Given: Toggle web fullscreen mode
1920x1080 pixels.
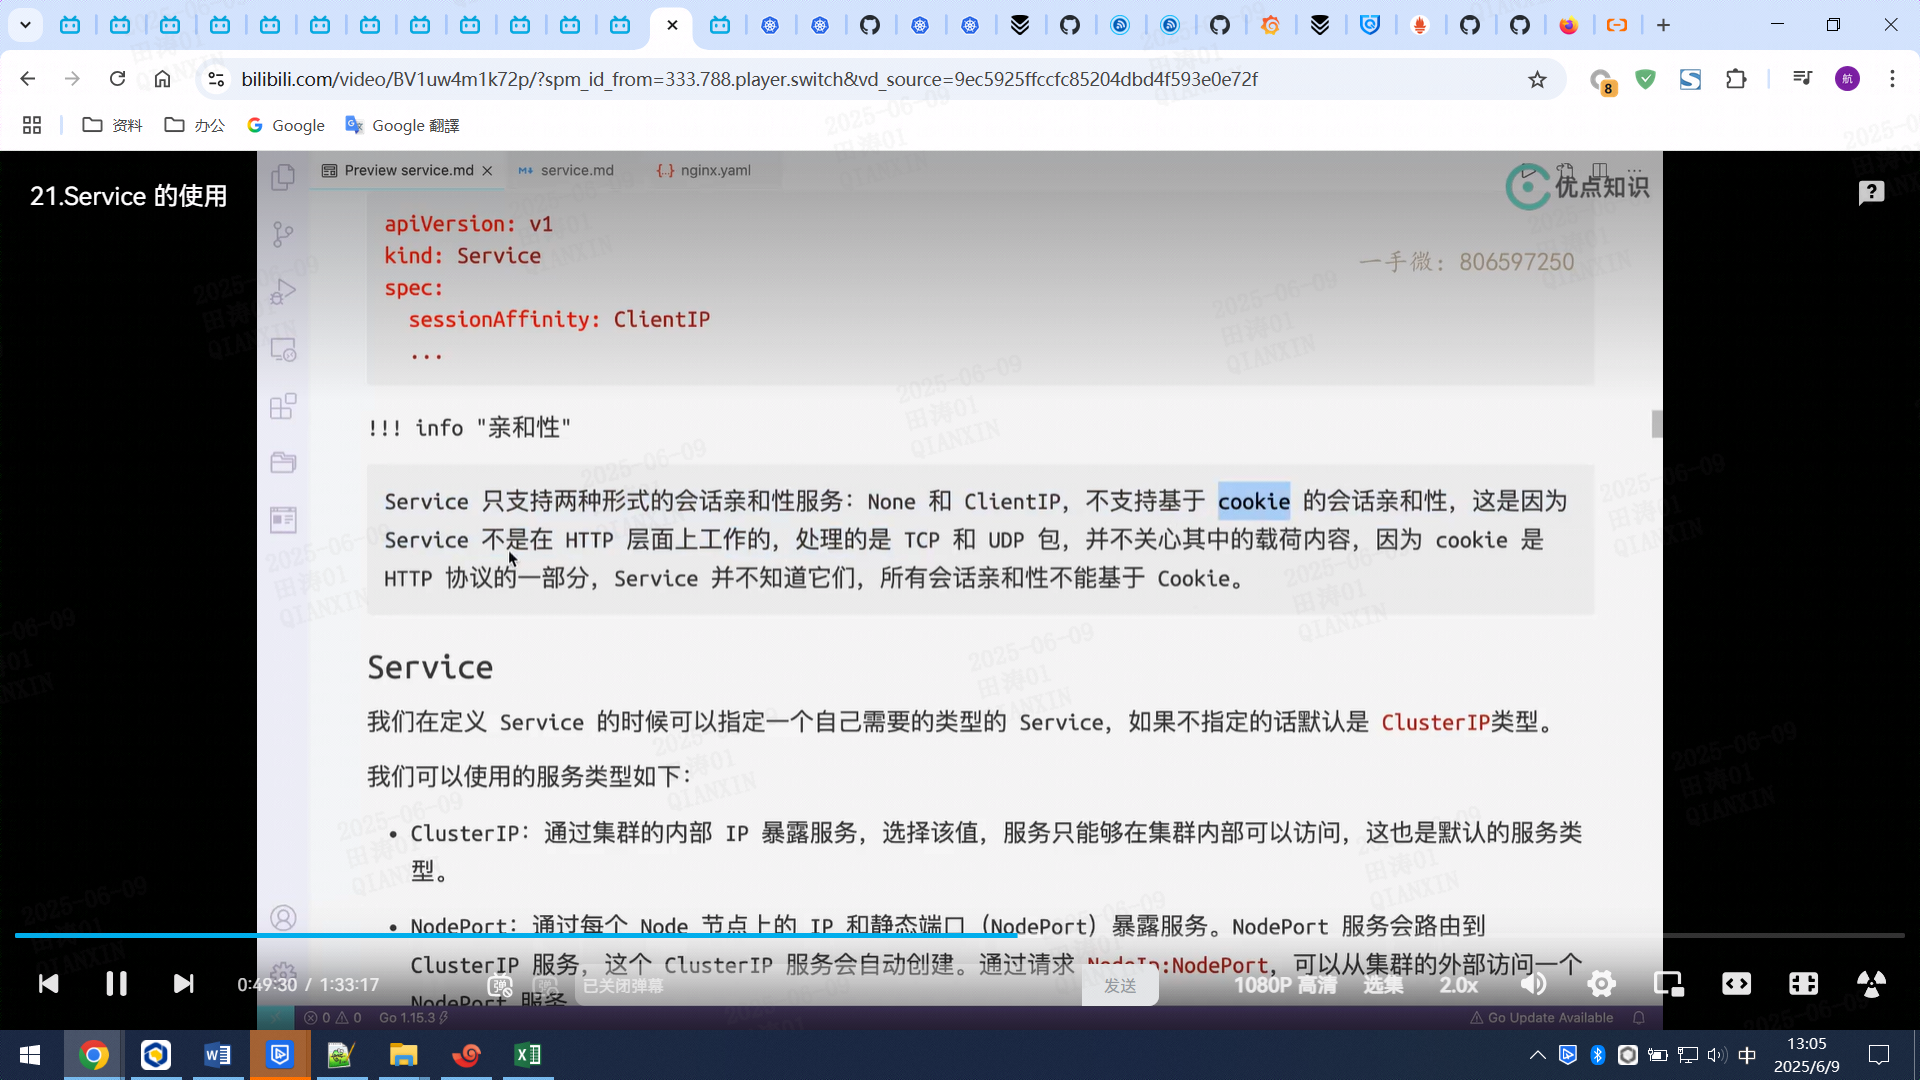Looking at the screenshot, I should pyautogui.click(x=1803, y=984).
